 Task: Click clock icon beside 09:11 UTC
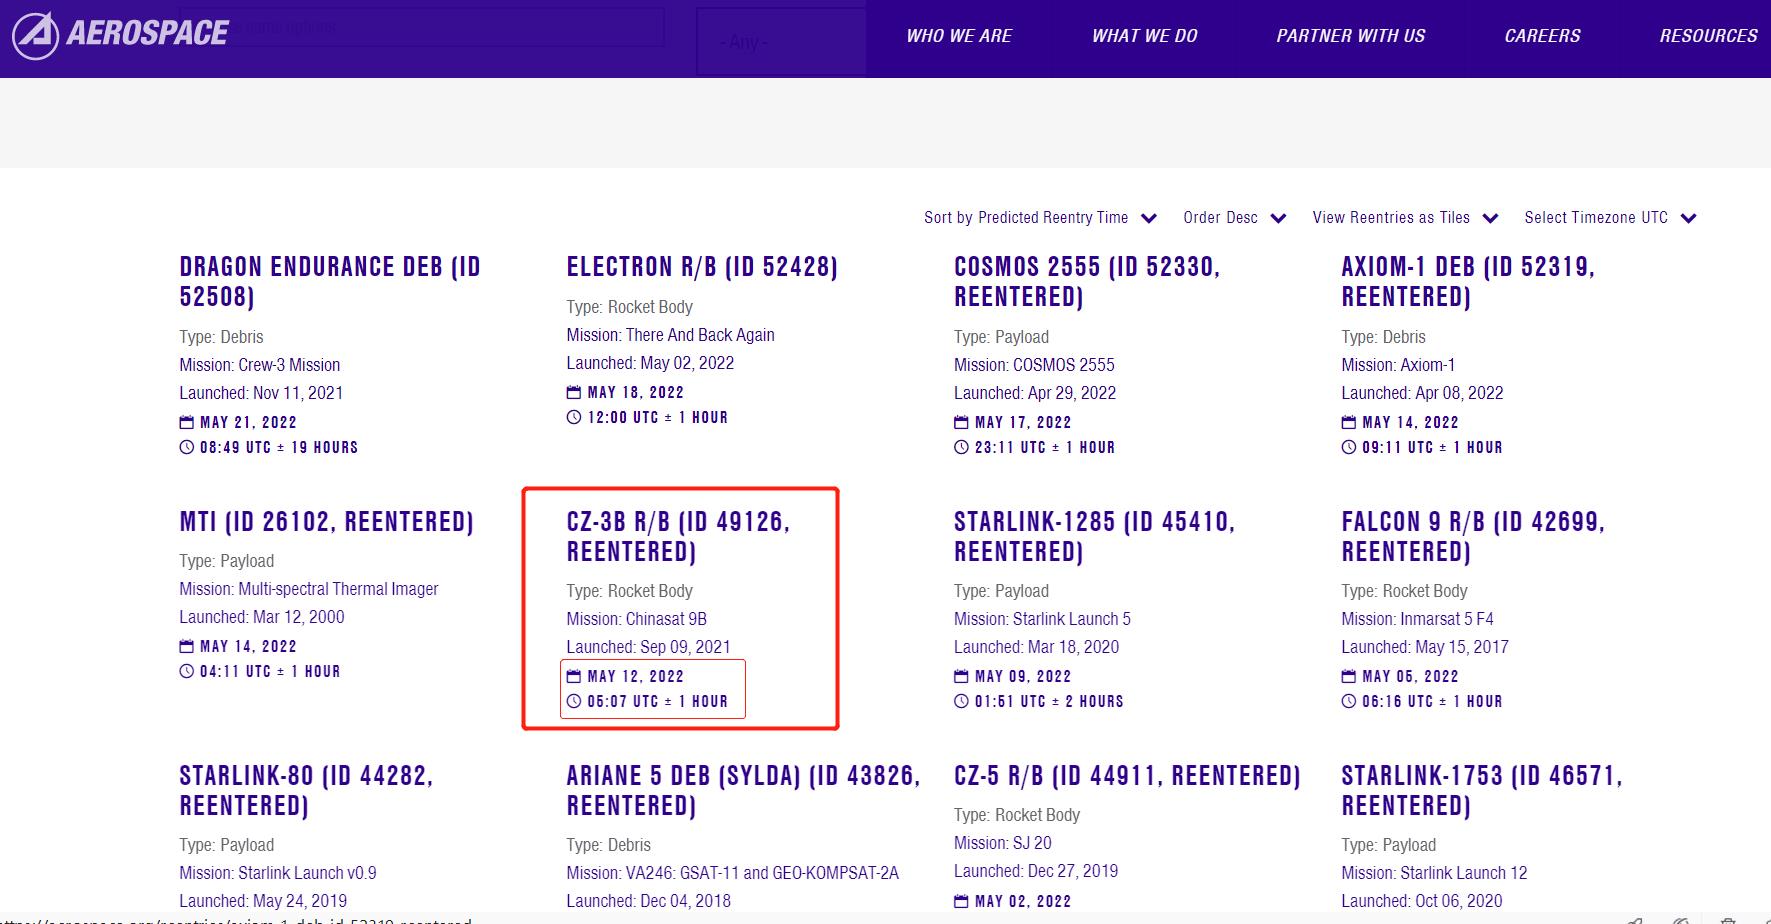tap(1349, 447)
